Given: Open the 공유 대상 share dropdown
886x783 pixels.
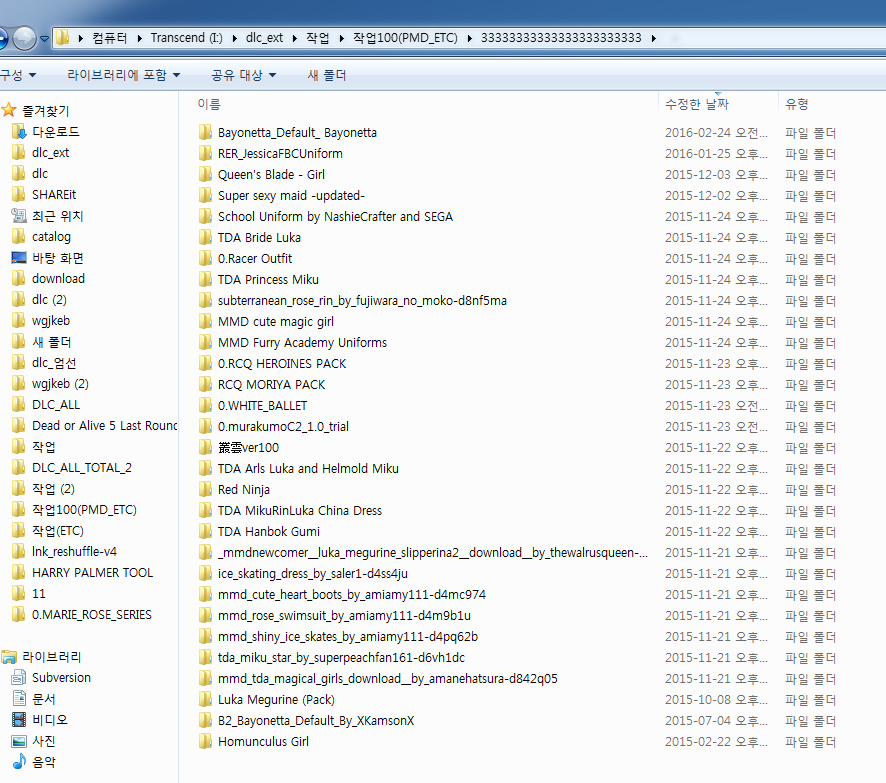Looking at the screenshot, I should [x=243, y=75].
